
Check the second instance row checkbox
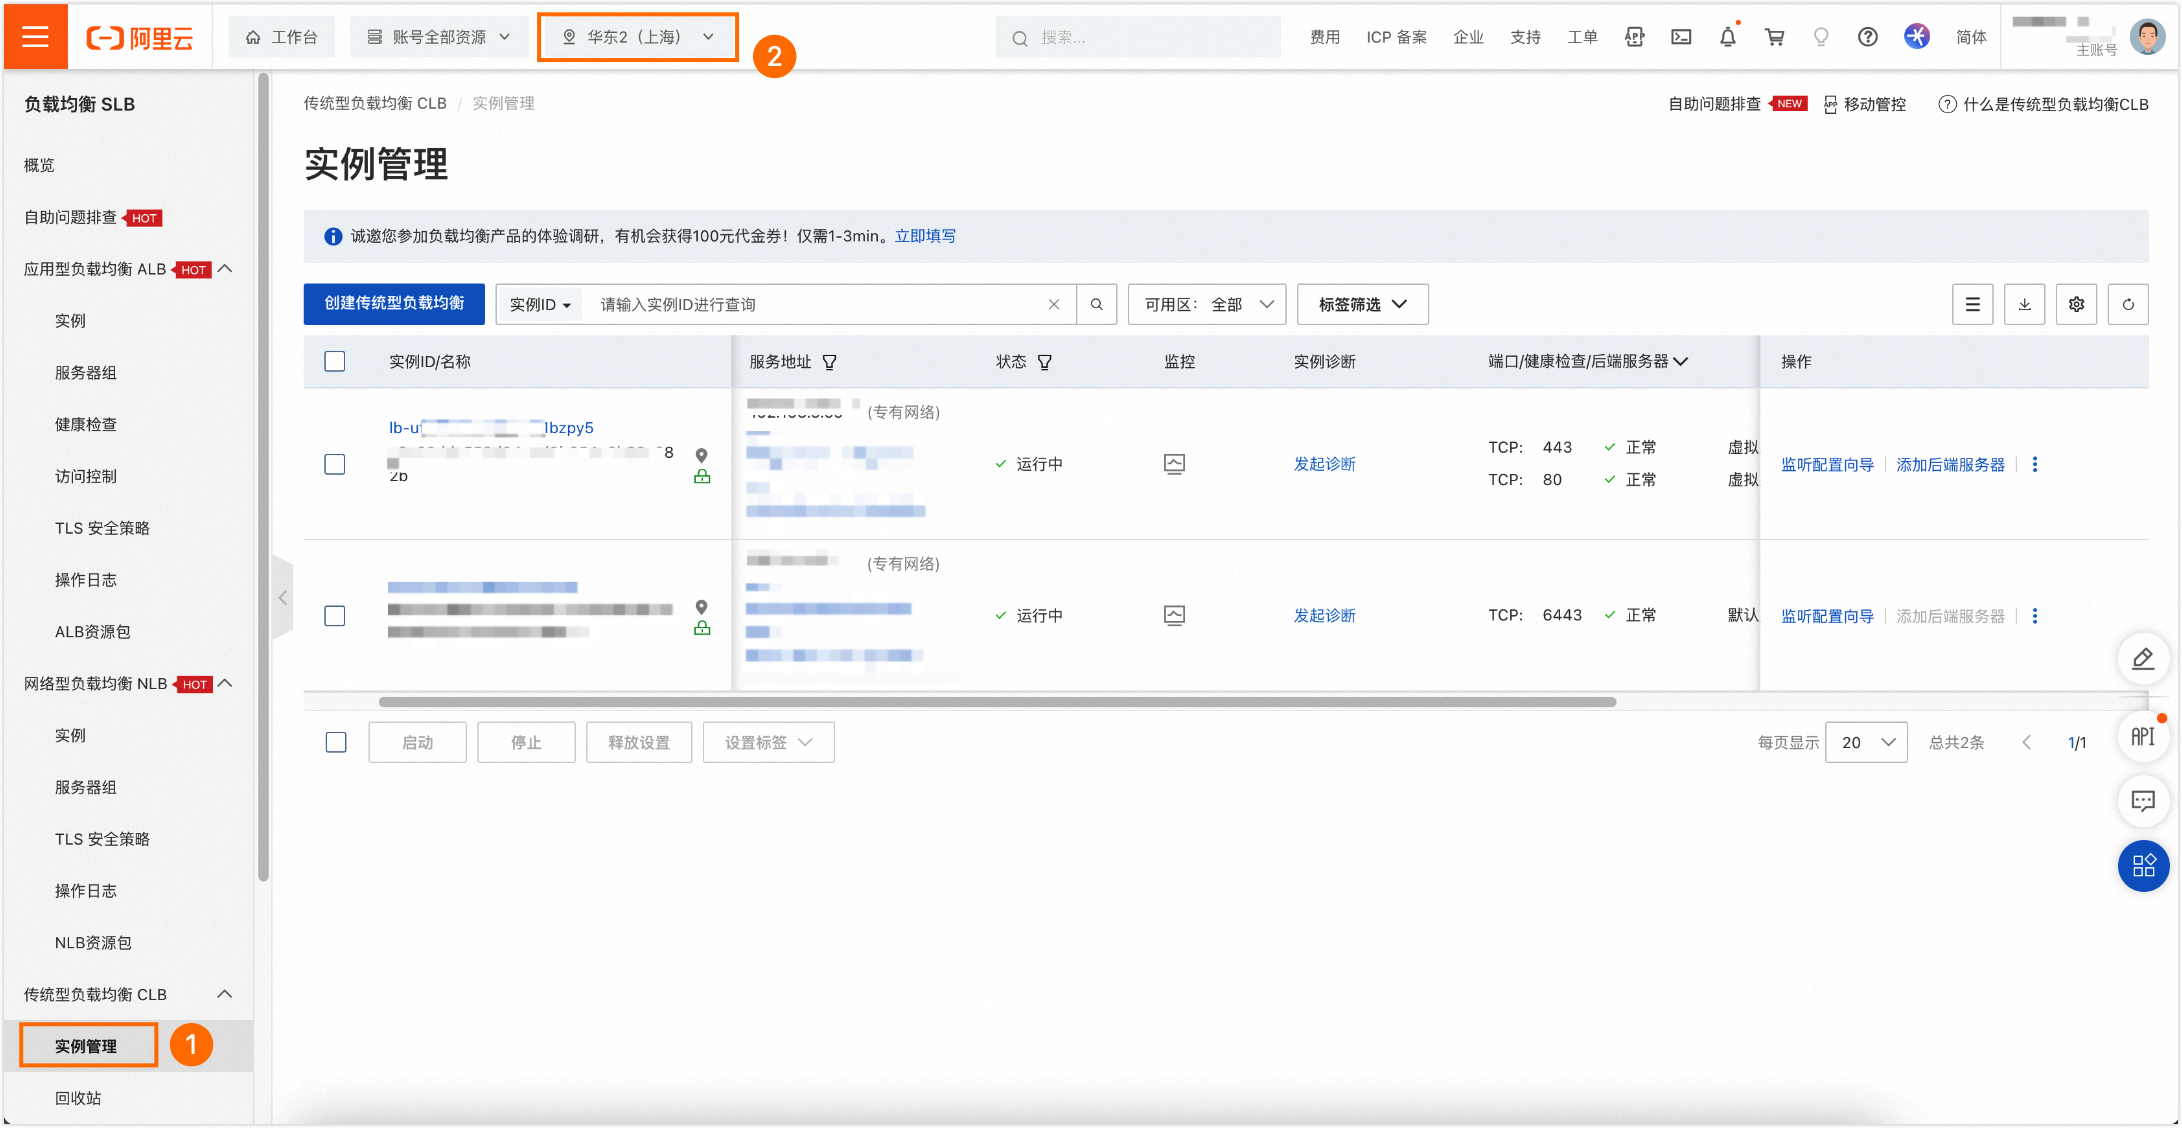[x=335, y=616]
